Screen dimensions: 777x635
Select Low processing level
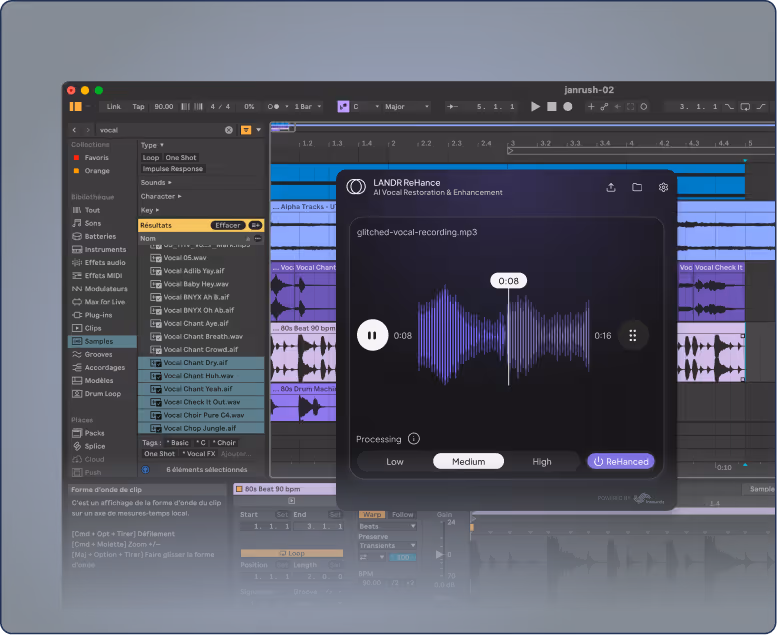click(395, 462)
